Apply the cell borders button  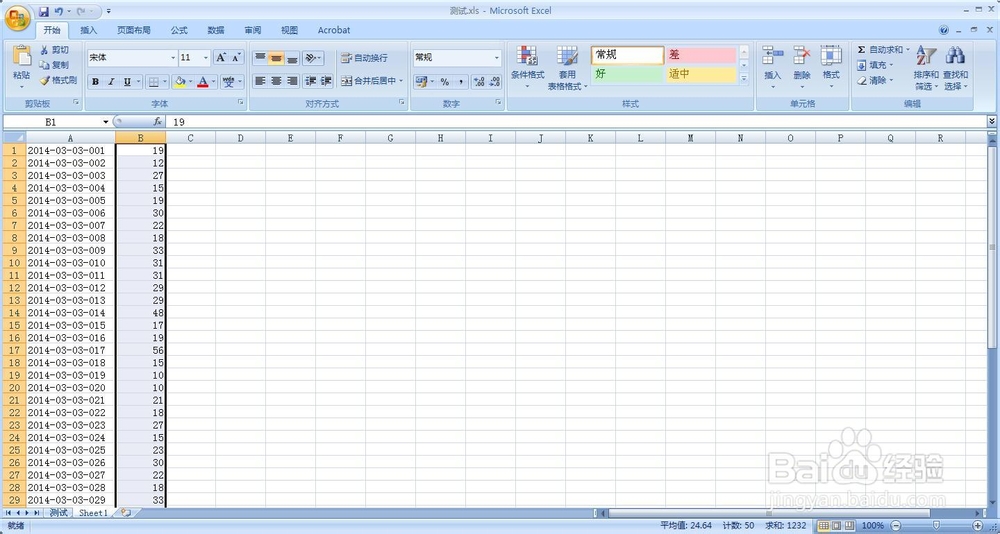point(153,82)
